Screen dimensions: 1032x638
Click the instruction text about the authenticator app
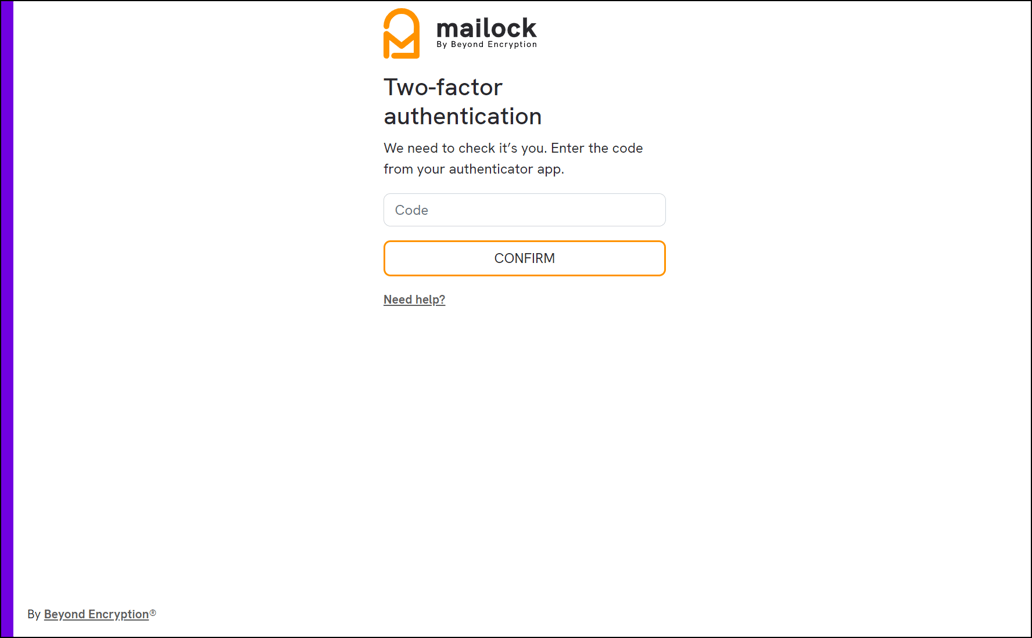pos(513,158)
